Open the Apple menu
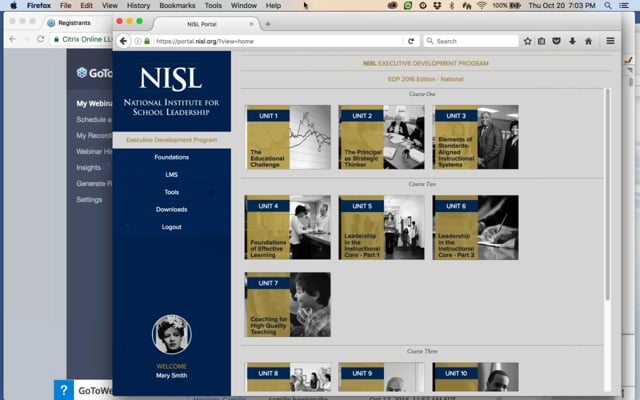640x400 pixels. [13, 5]
